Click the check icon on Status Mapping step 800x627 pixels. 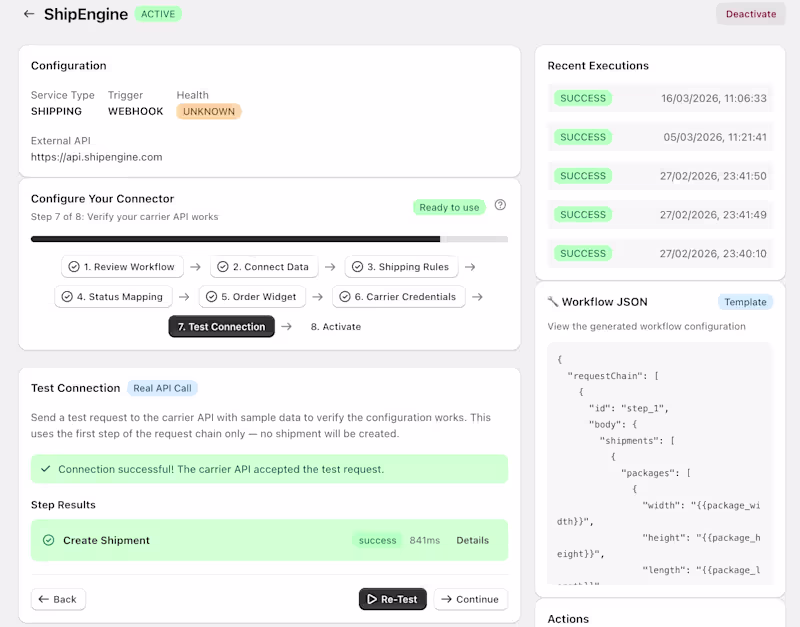(67, 297)
